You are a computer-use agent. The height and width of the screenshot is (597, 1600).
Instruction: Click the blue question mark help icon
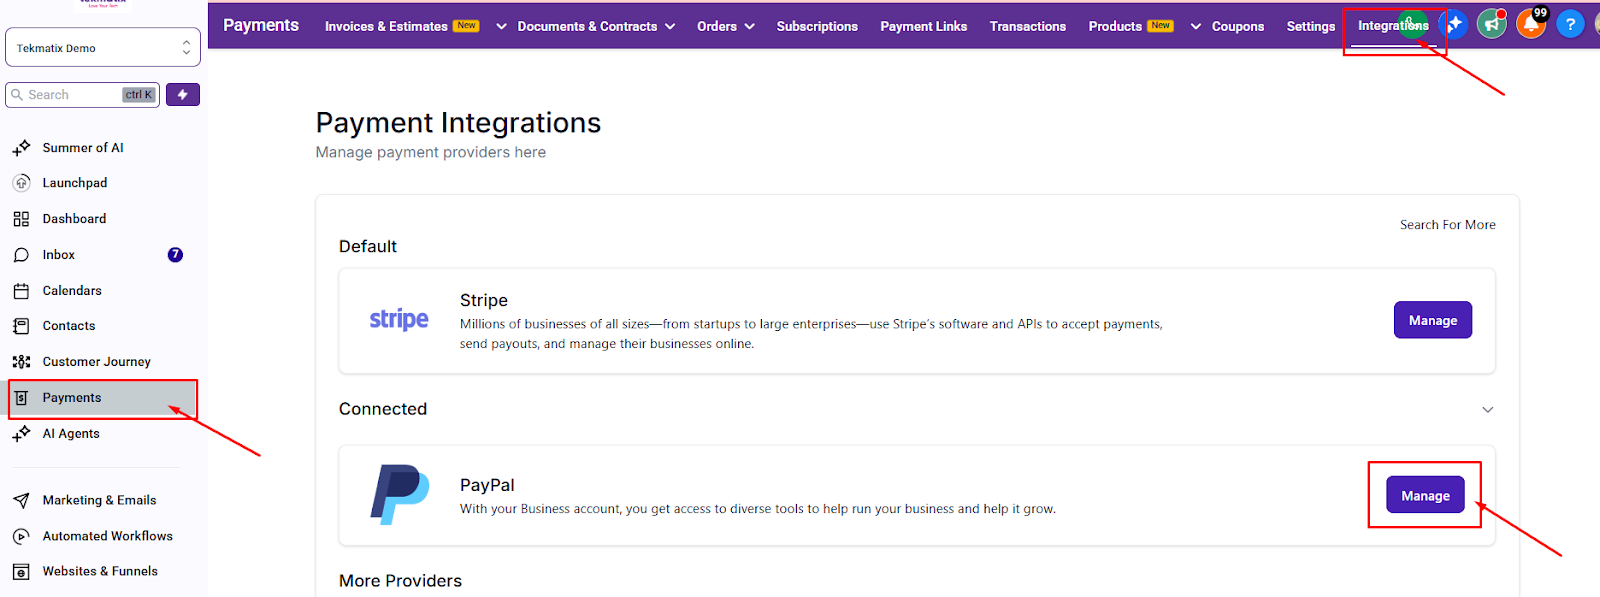pyautogui.click(x=1570, y=24)
